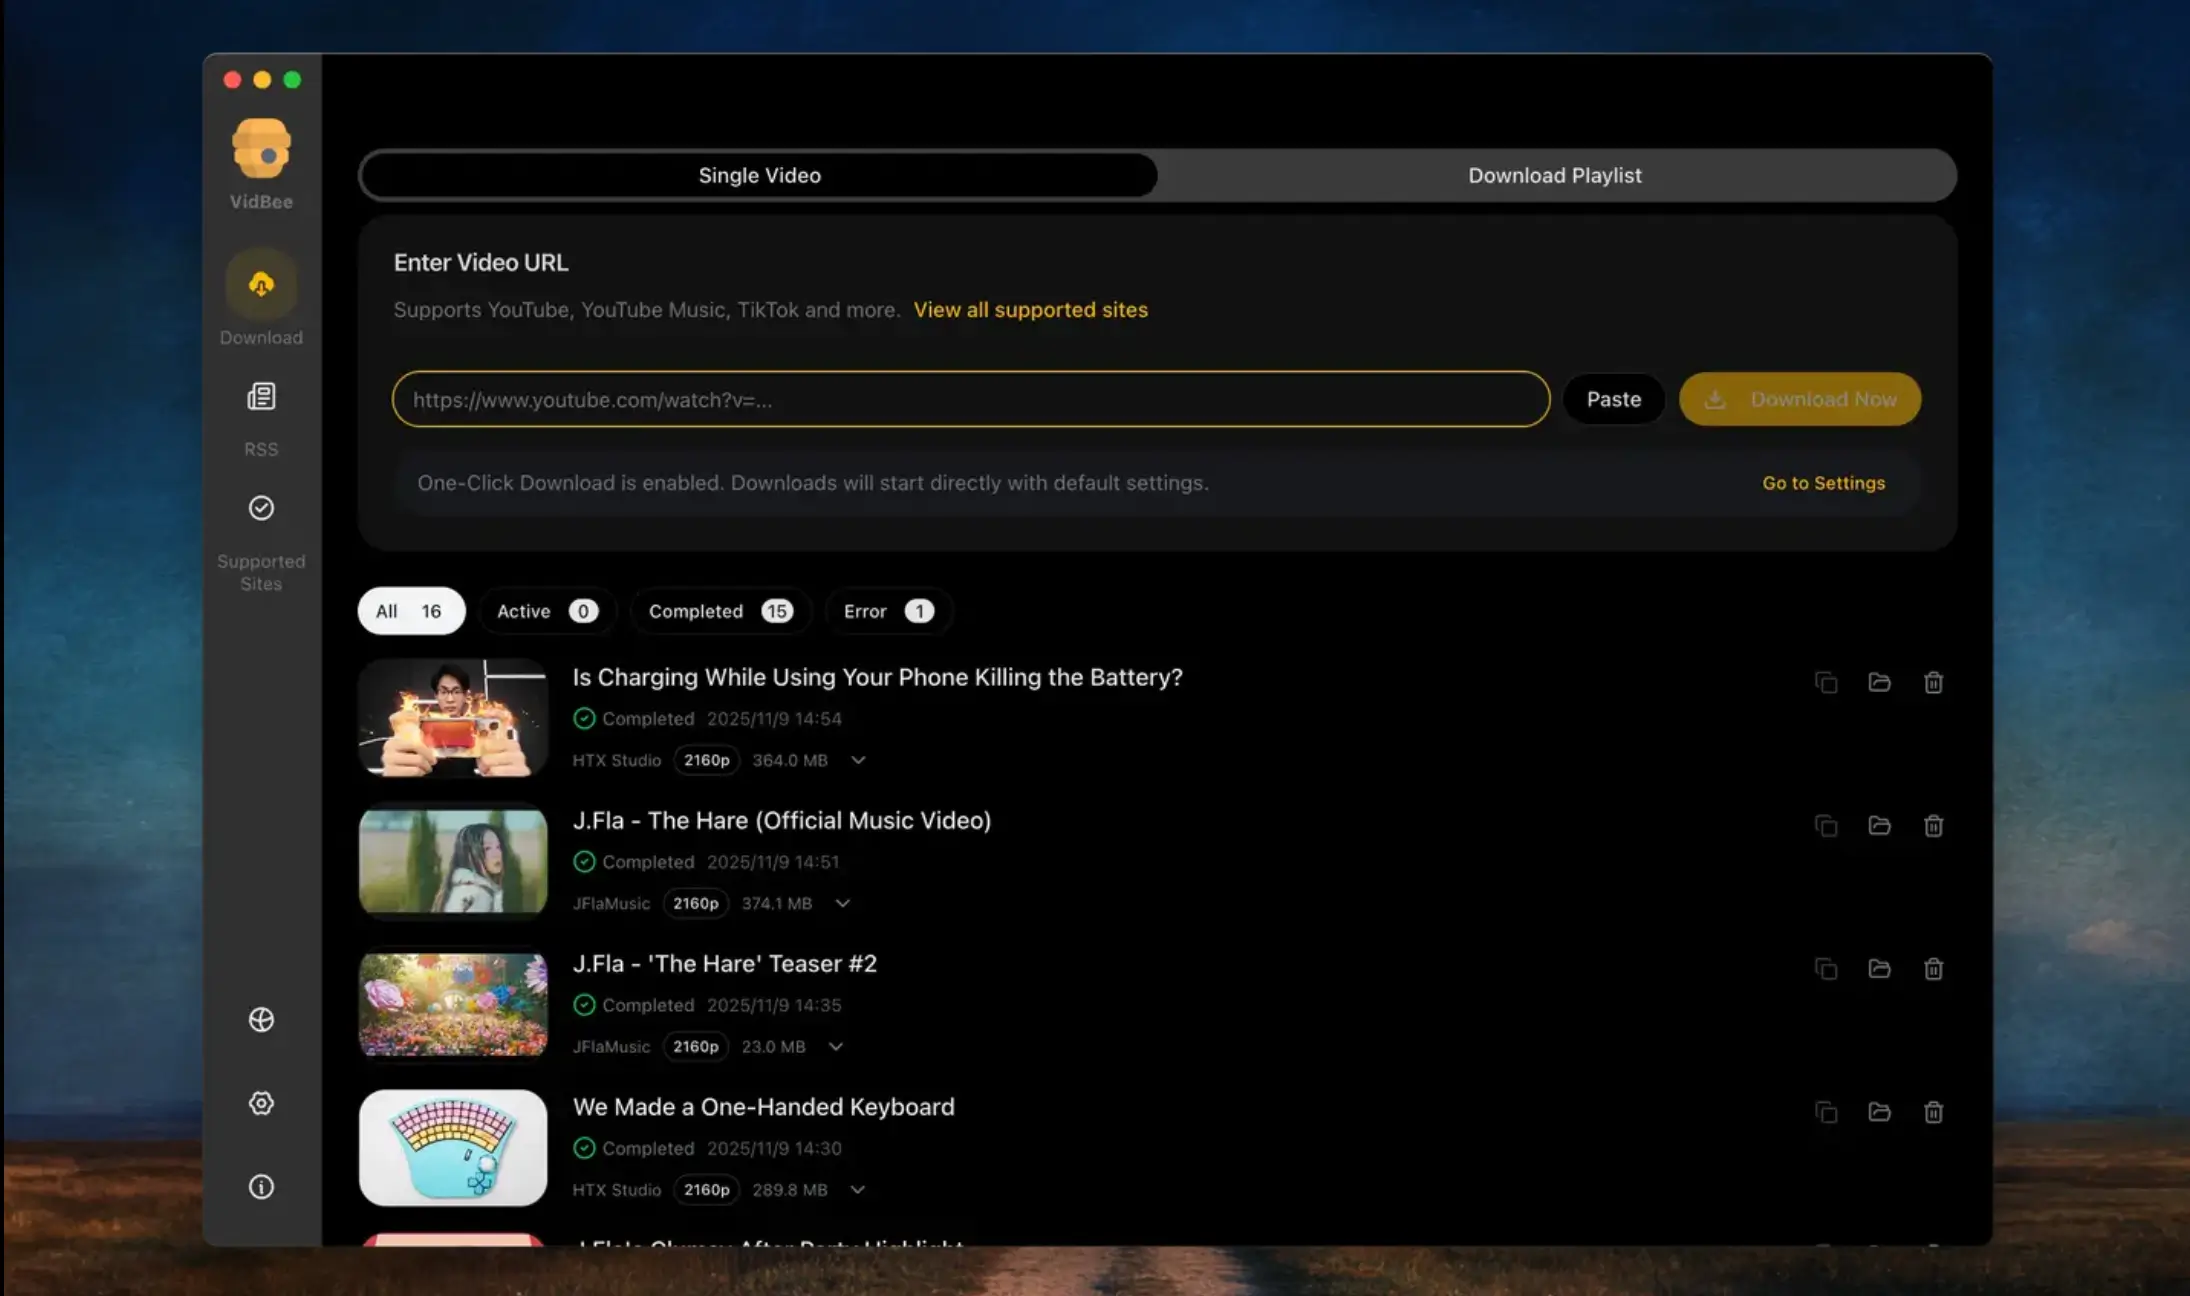This screenshot has width=2190, height=1296.
Task: Expand details for 23.0 MB download
Action: (x=836, y=1046)
